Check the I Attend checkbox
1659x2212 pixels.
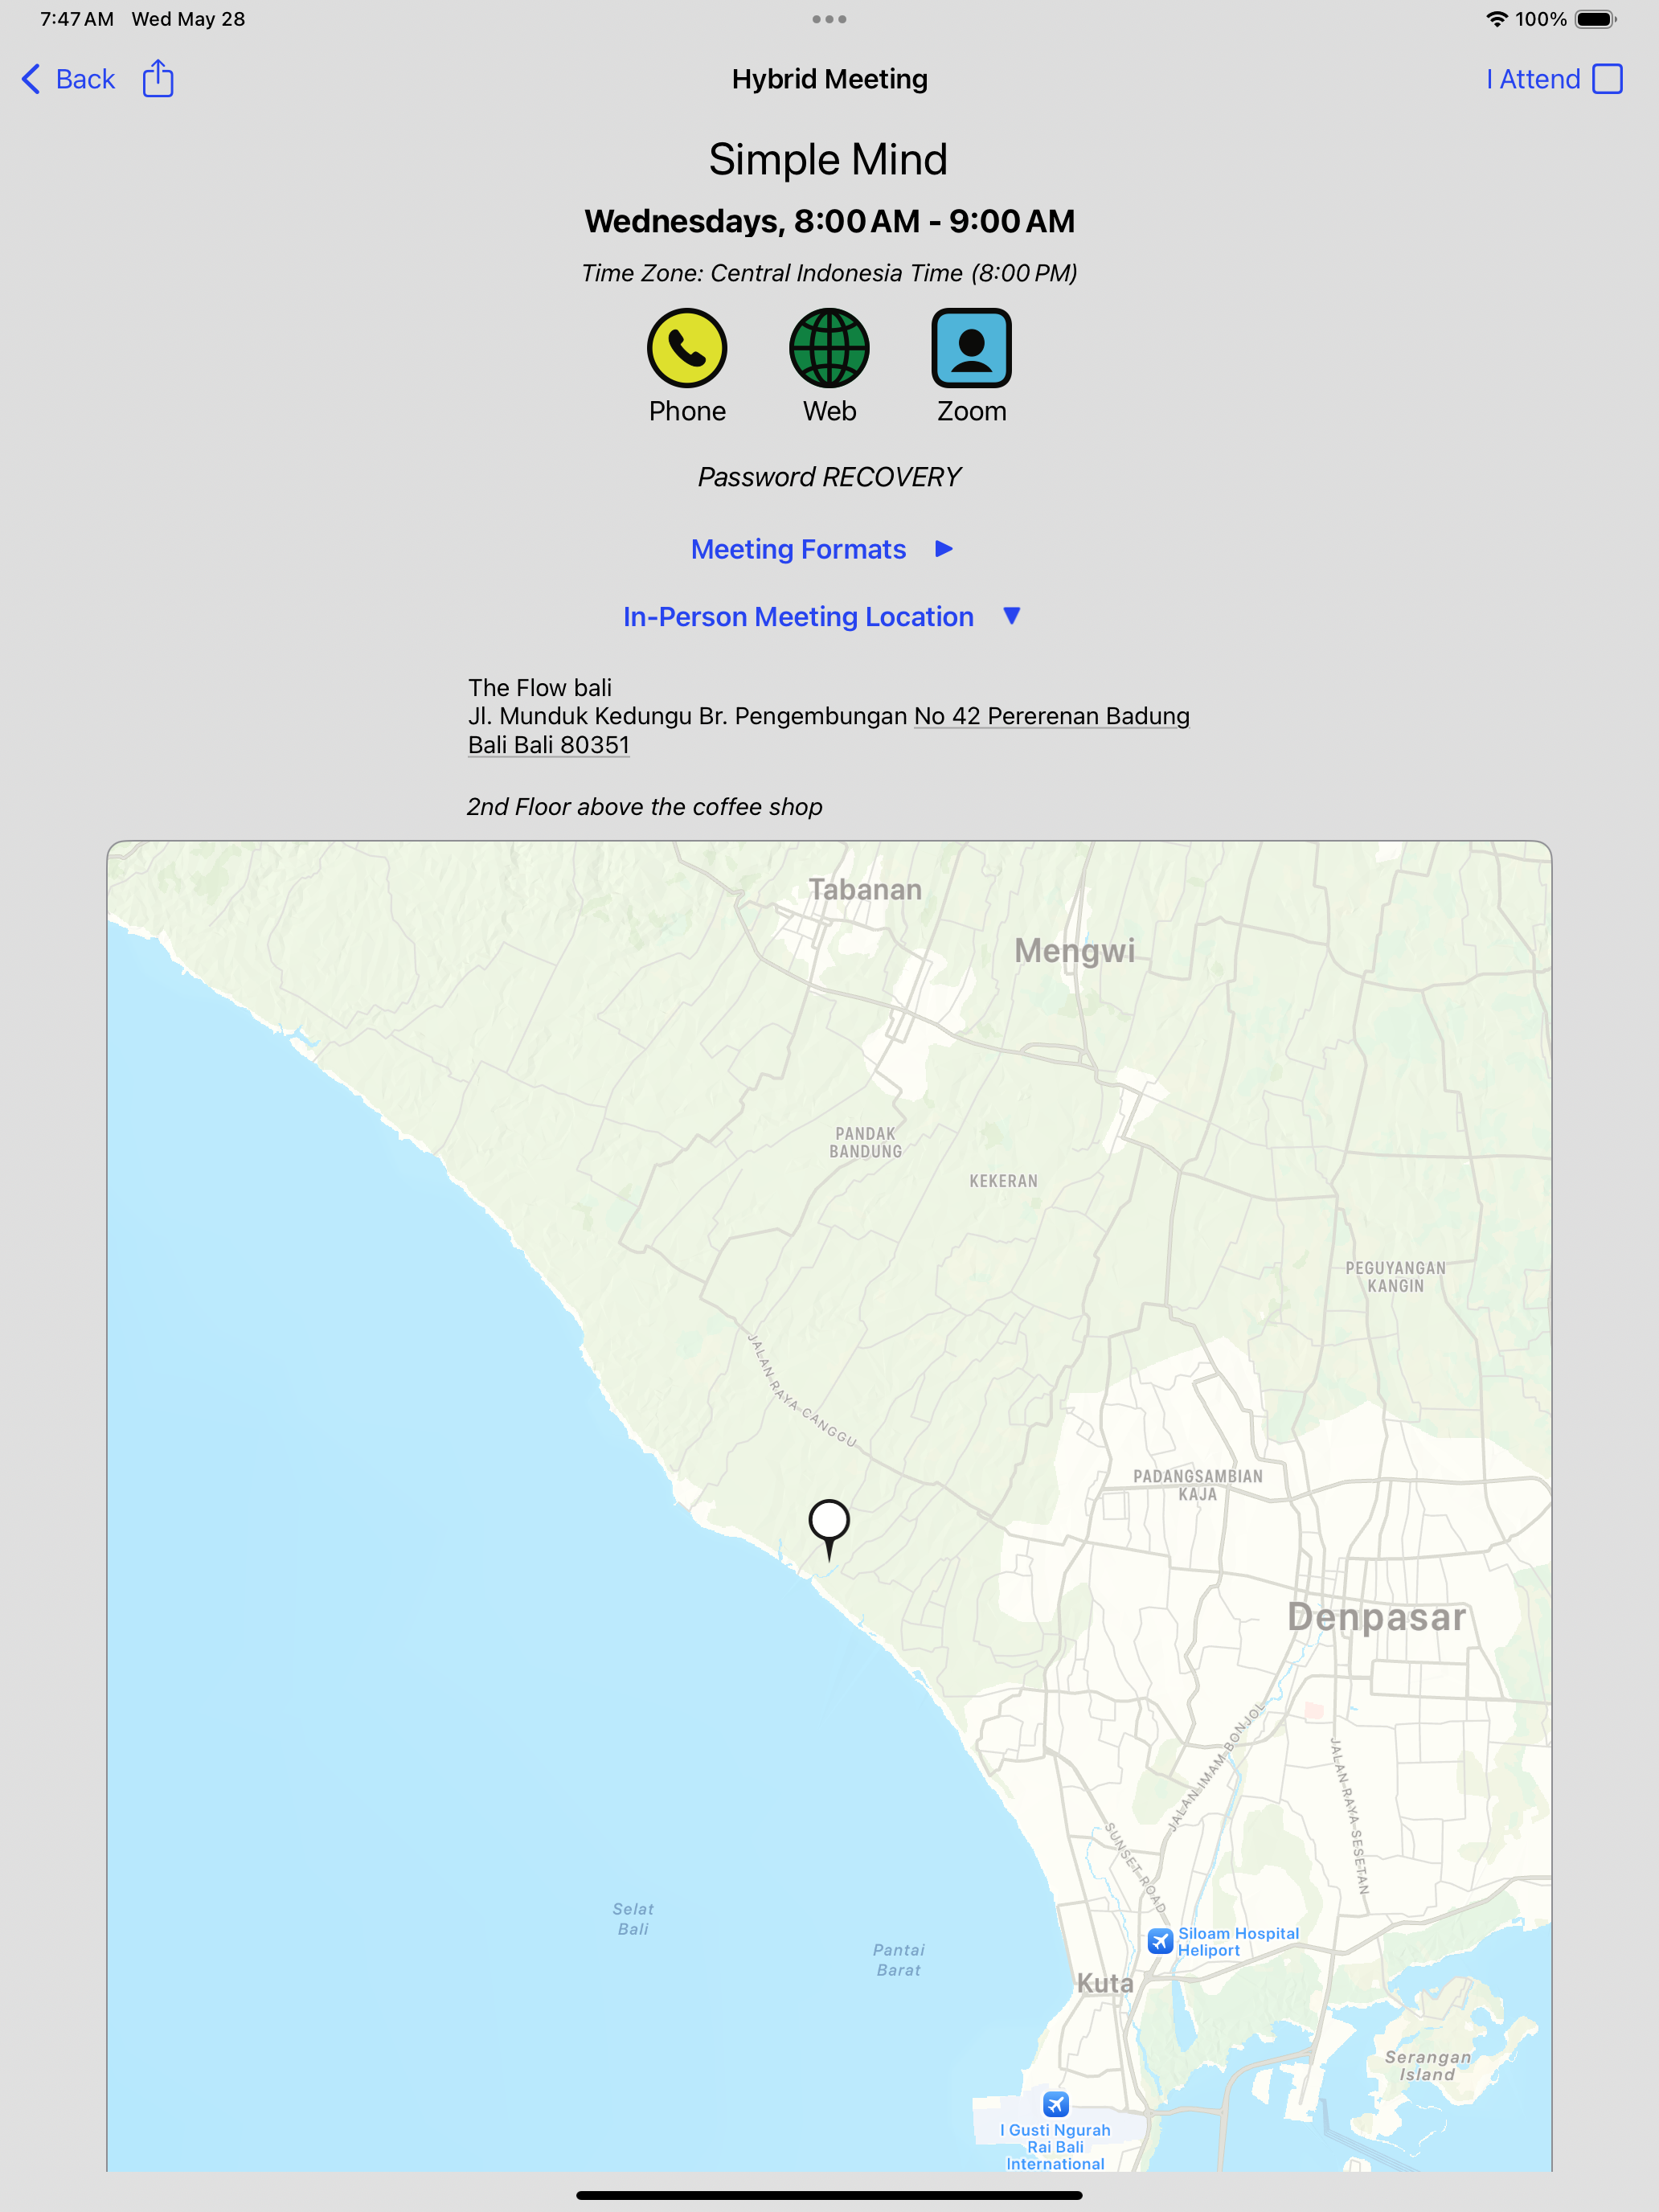point(1607,79)
